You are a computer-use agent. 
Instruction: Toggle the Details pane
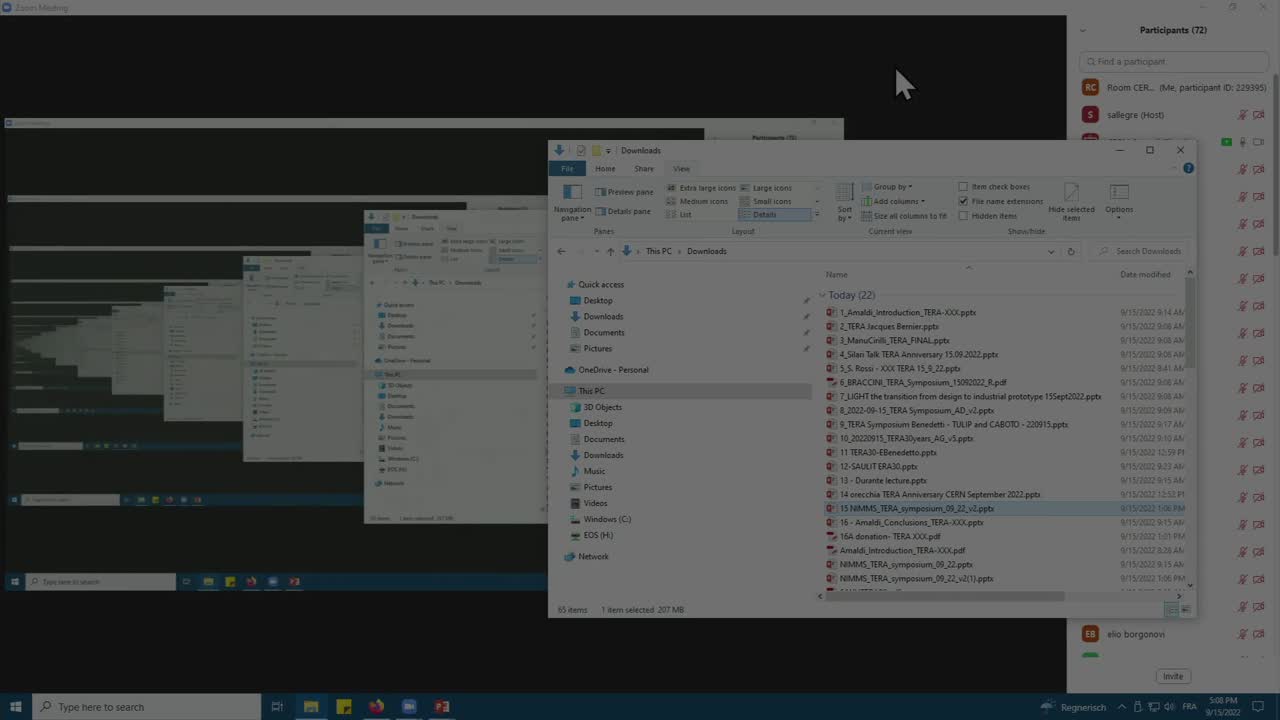click(623, 211)
